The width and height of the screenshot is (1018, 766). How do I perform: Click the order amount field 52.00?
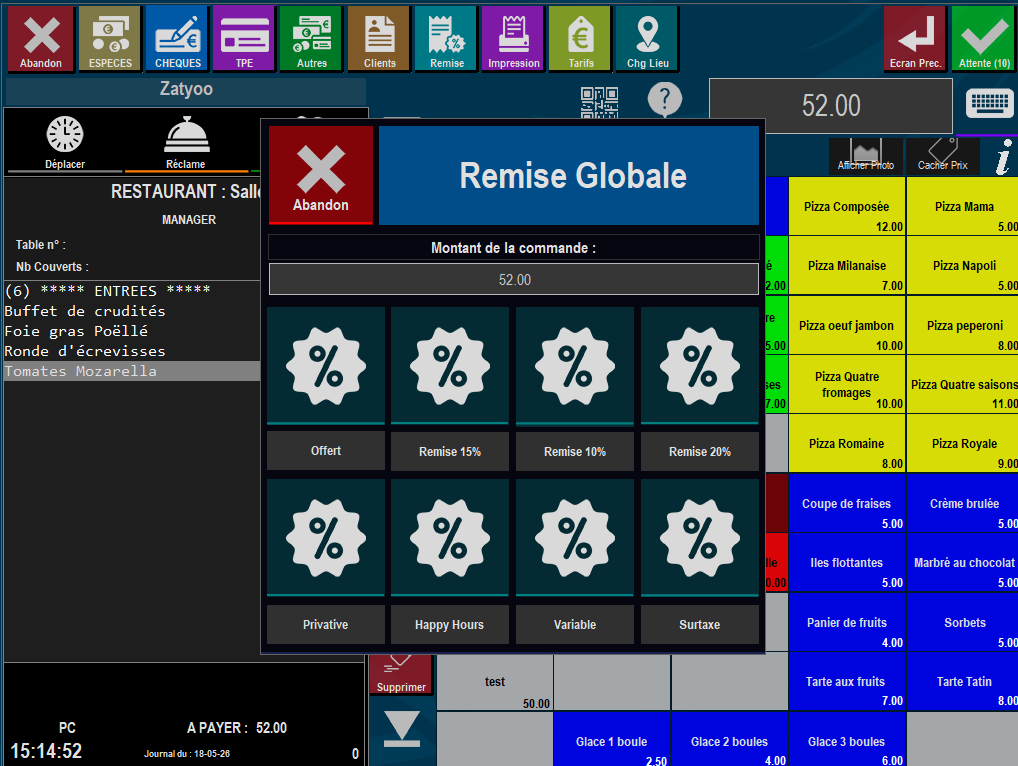pyautogui.click(x=514, y=279)
